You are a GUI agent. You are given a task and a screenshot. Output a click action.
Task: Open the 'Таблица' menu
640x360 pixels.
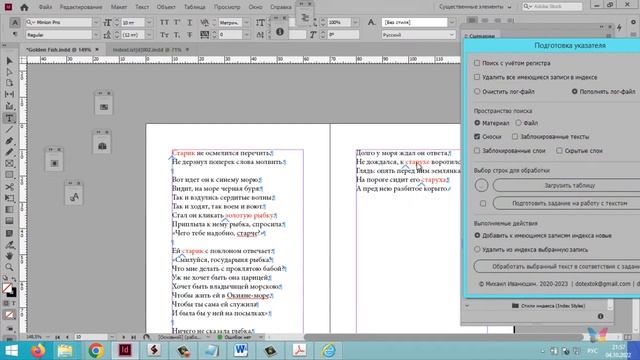pyautogui.click(x=195, y=7)
